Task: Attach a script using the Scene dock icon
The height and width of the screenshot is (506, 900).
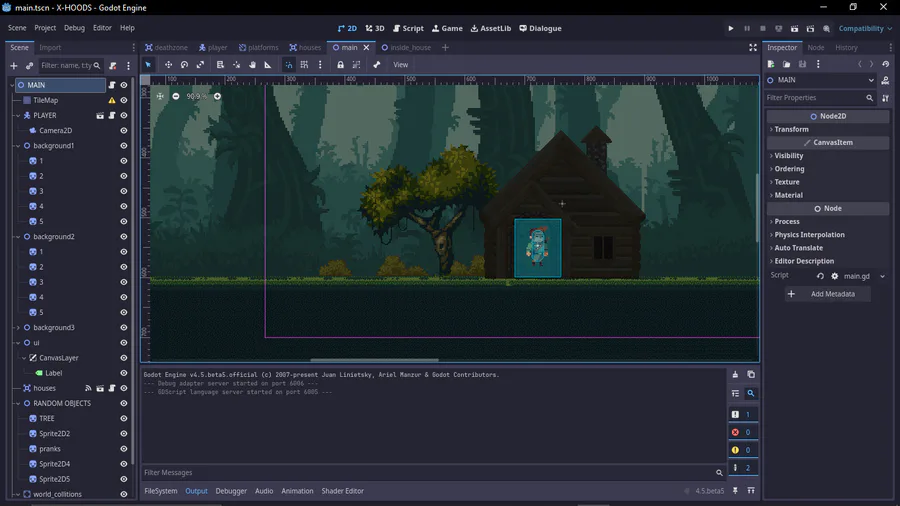Action: tap(112, 66)
